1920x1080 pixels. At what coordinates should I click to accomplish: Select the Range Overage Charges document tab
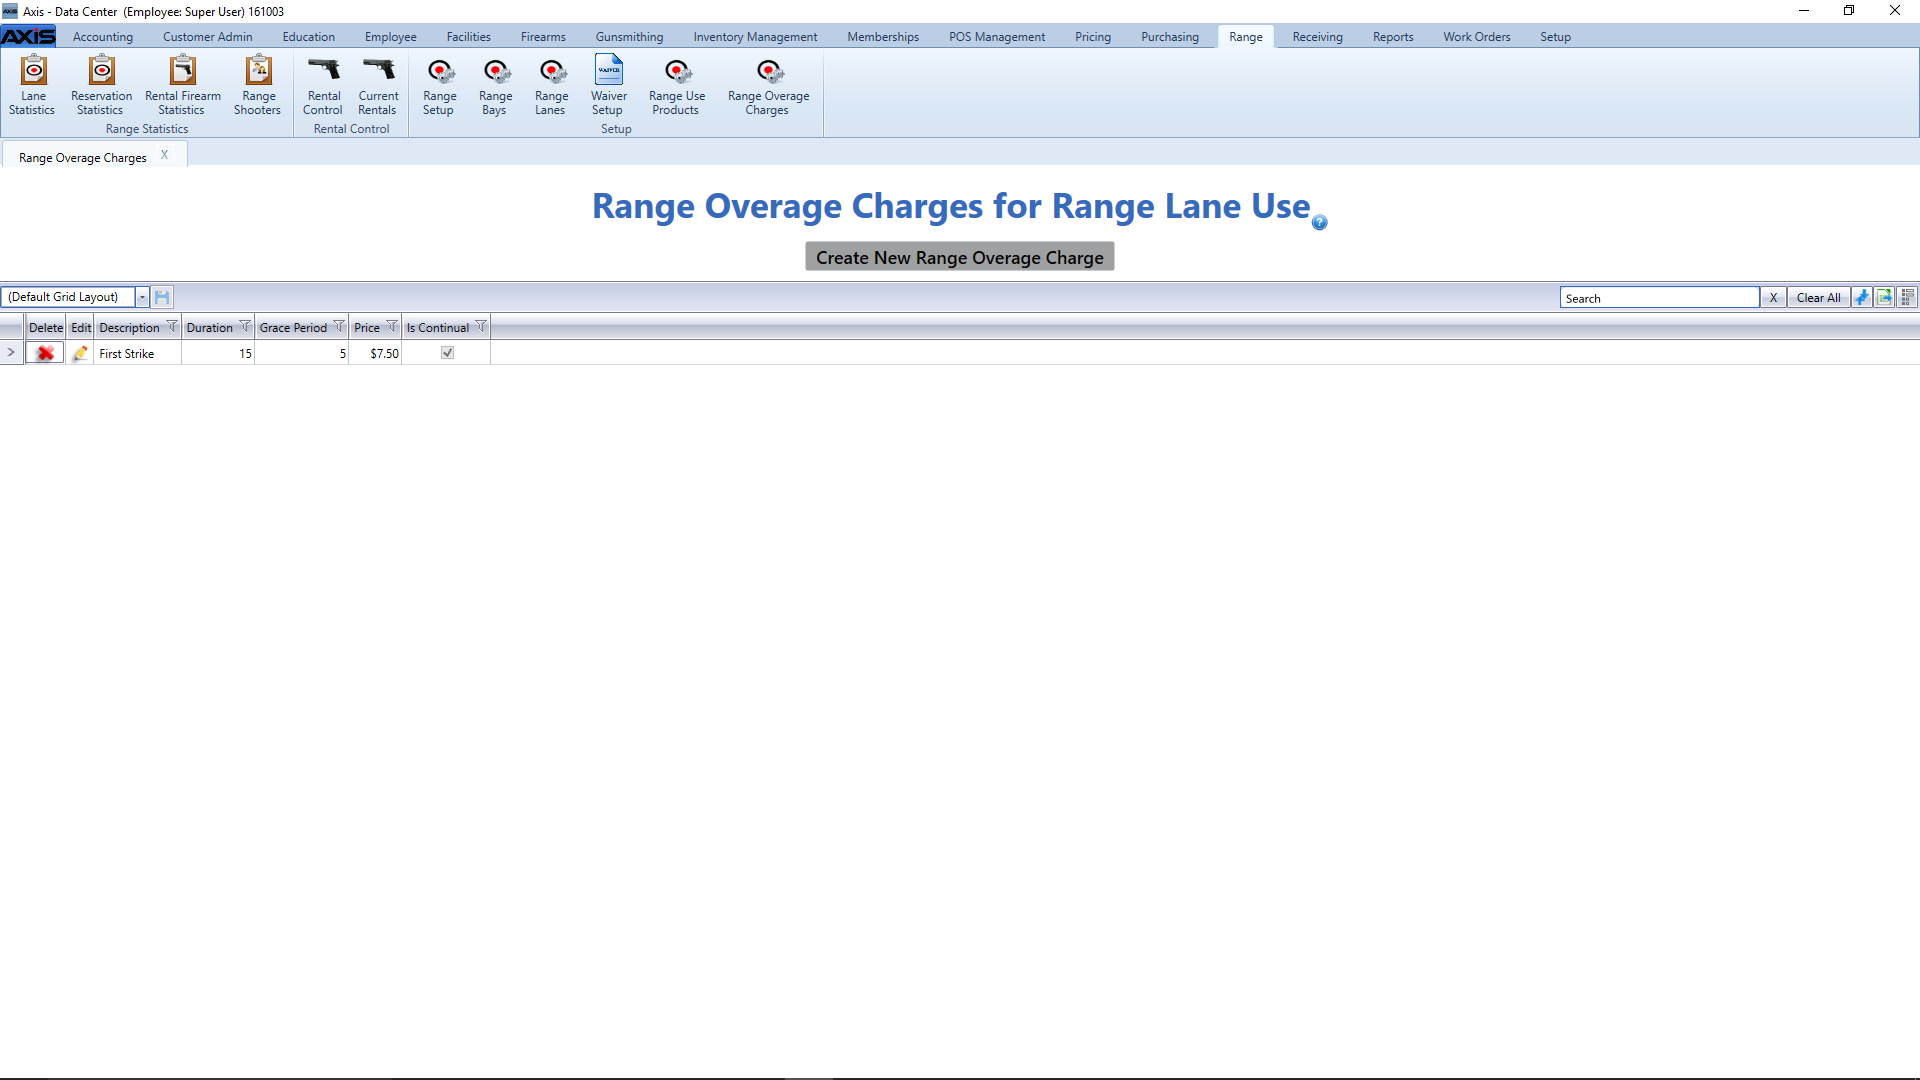click(x=83, y=157)
